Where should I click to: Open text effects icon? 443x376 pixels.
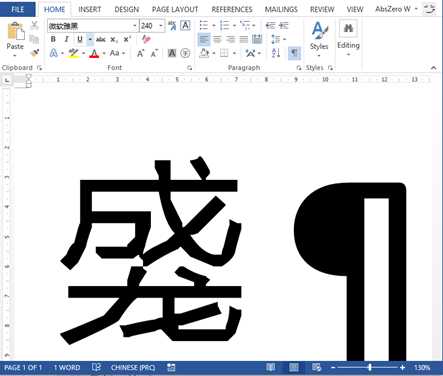(x=54, y=53)
